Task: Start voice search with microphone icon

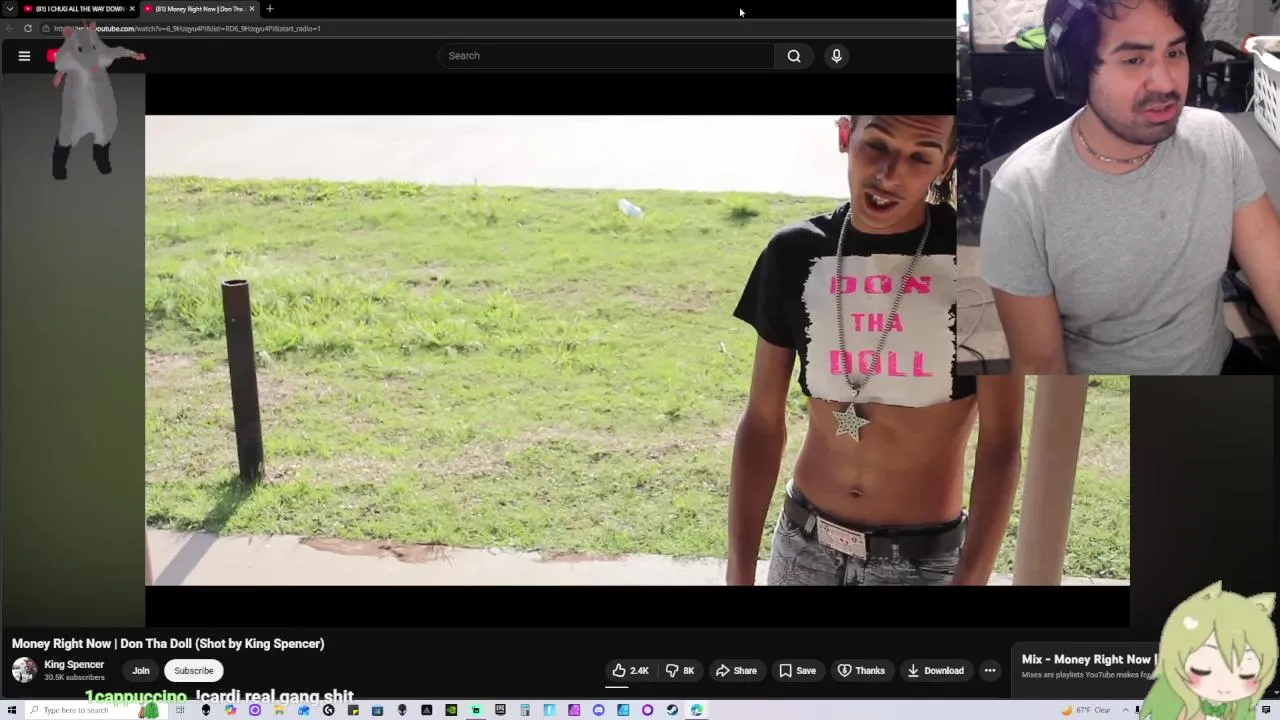Action: [x=836, y=56]
